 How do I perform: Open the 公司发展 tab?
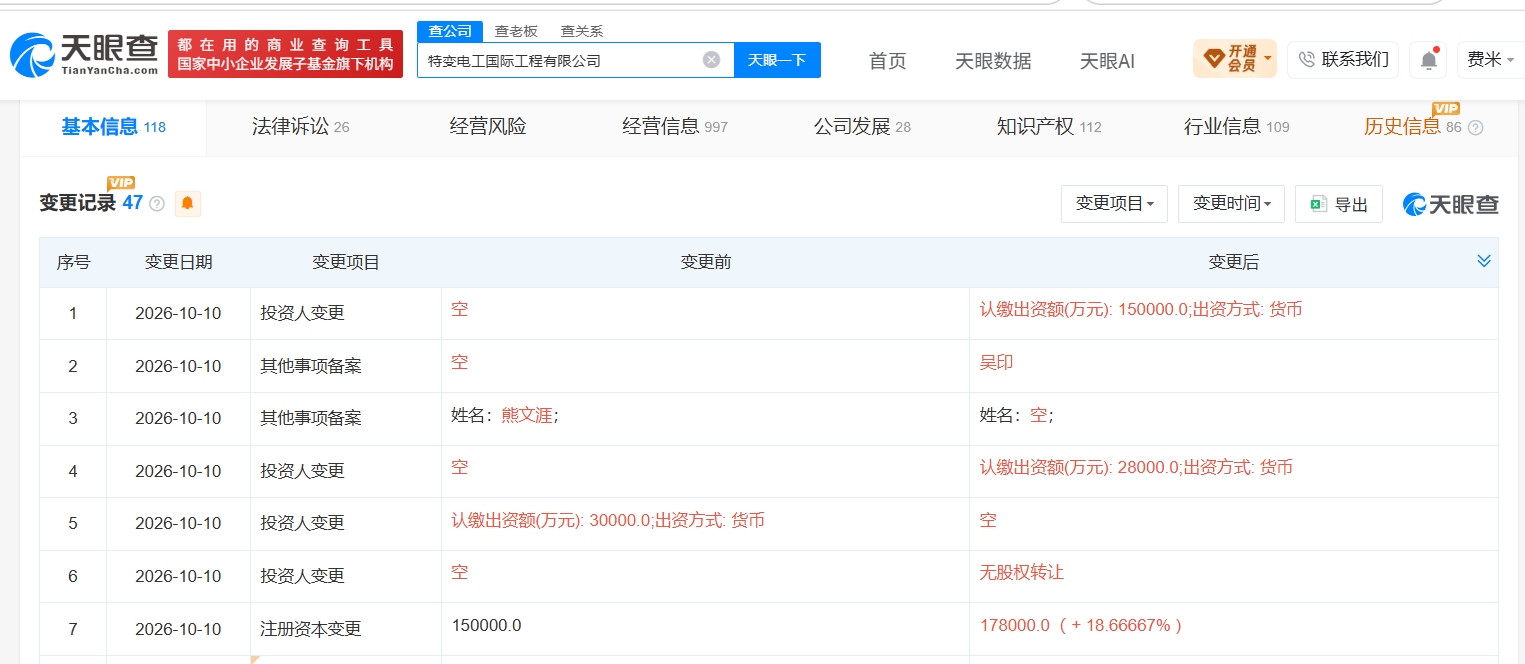tap(862, 127)
